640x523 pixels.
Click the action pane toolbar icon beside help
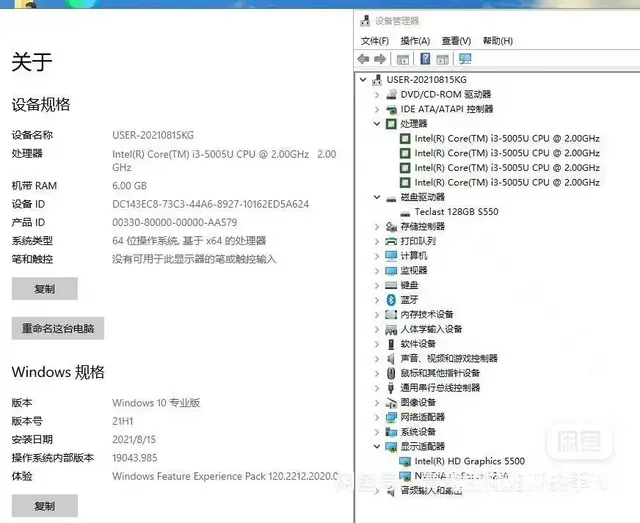[x=442, y=60]
